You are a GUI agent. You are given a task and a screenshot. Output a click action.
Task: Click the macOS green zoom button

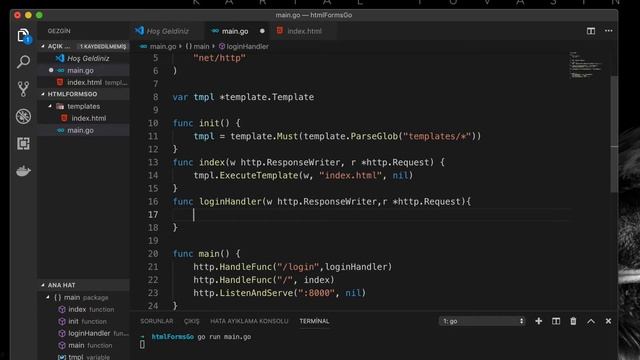pos(39,15)
